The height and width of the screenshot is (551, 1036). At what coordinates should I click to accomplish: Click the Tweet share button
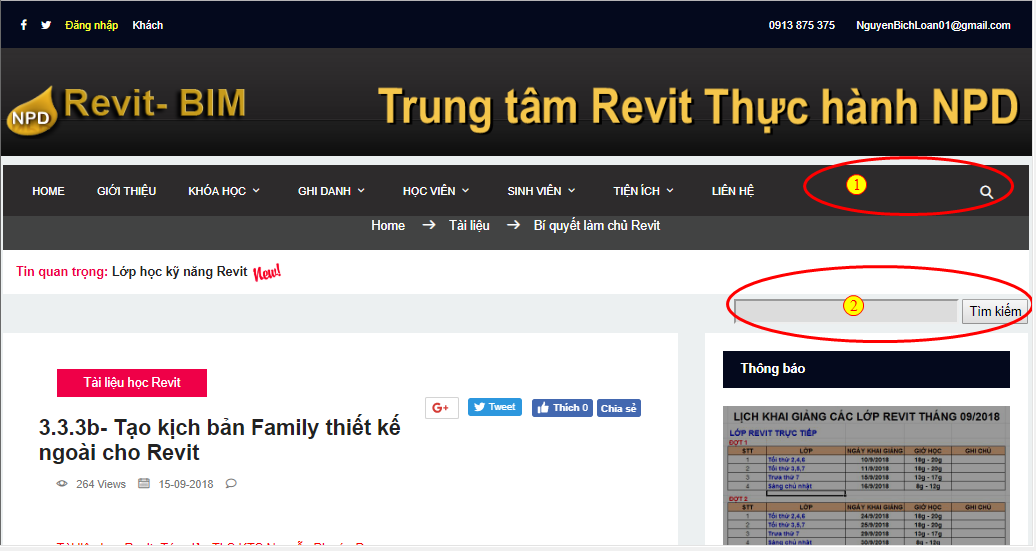tap(495, 407)
